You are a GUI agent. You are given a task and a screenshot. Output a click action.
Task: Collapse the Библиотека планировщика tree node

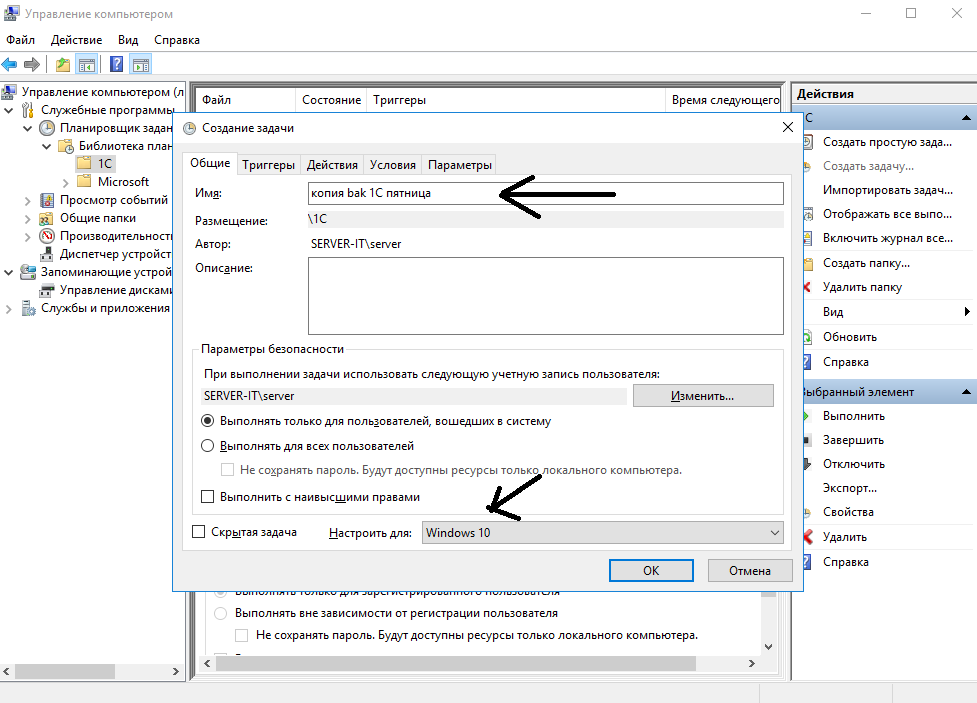(x=46, y=146)
